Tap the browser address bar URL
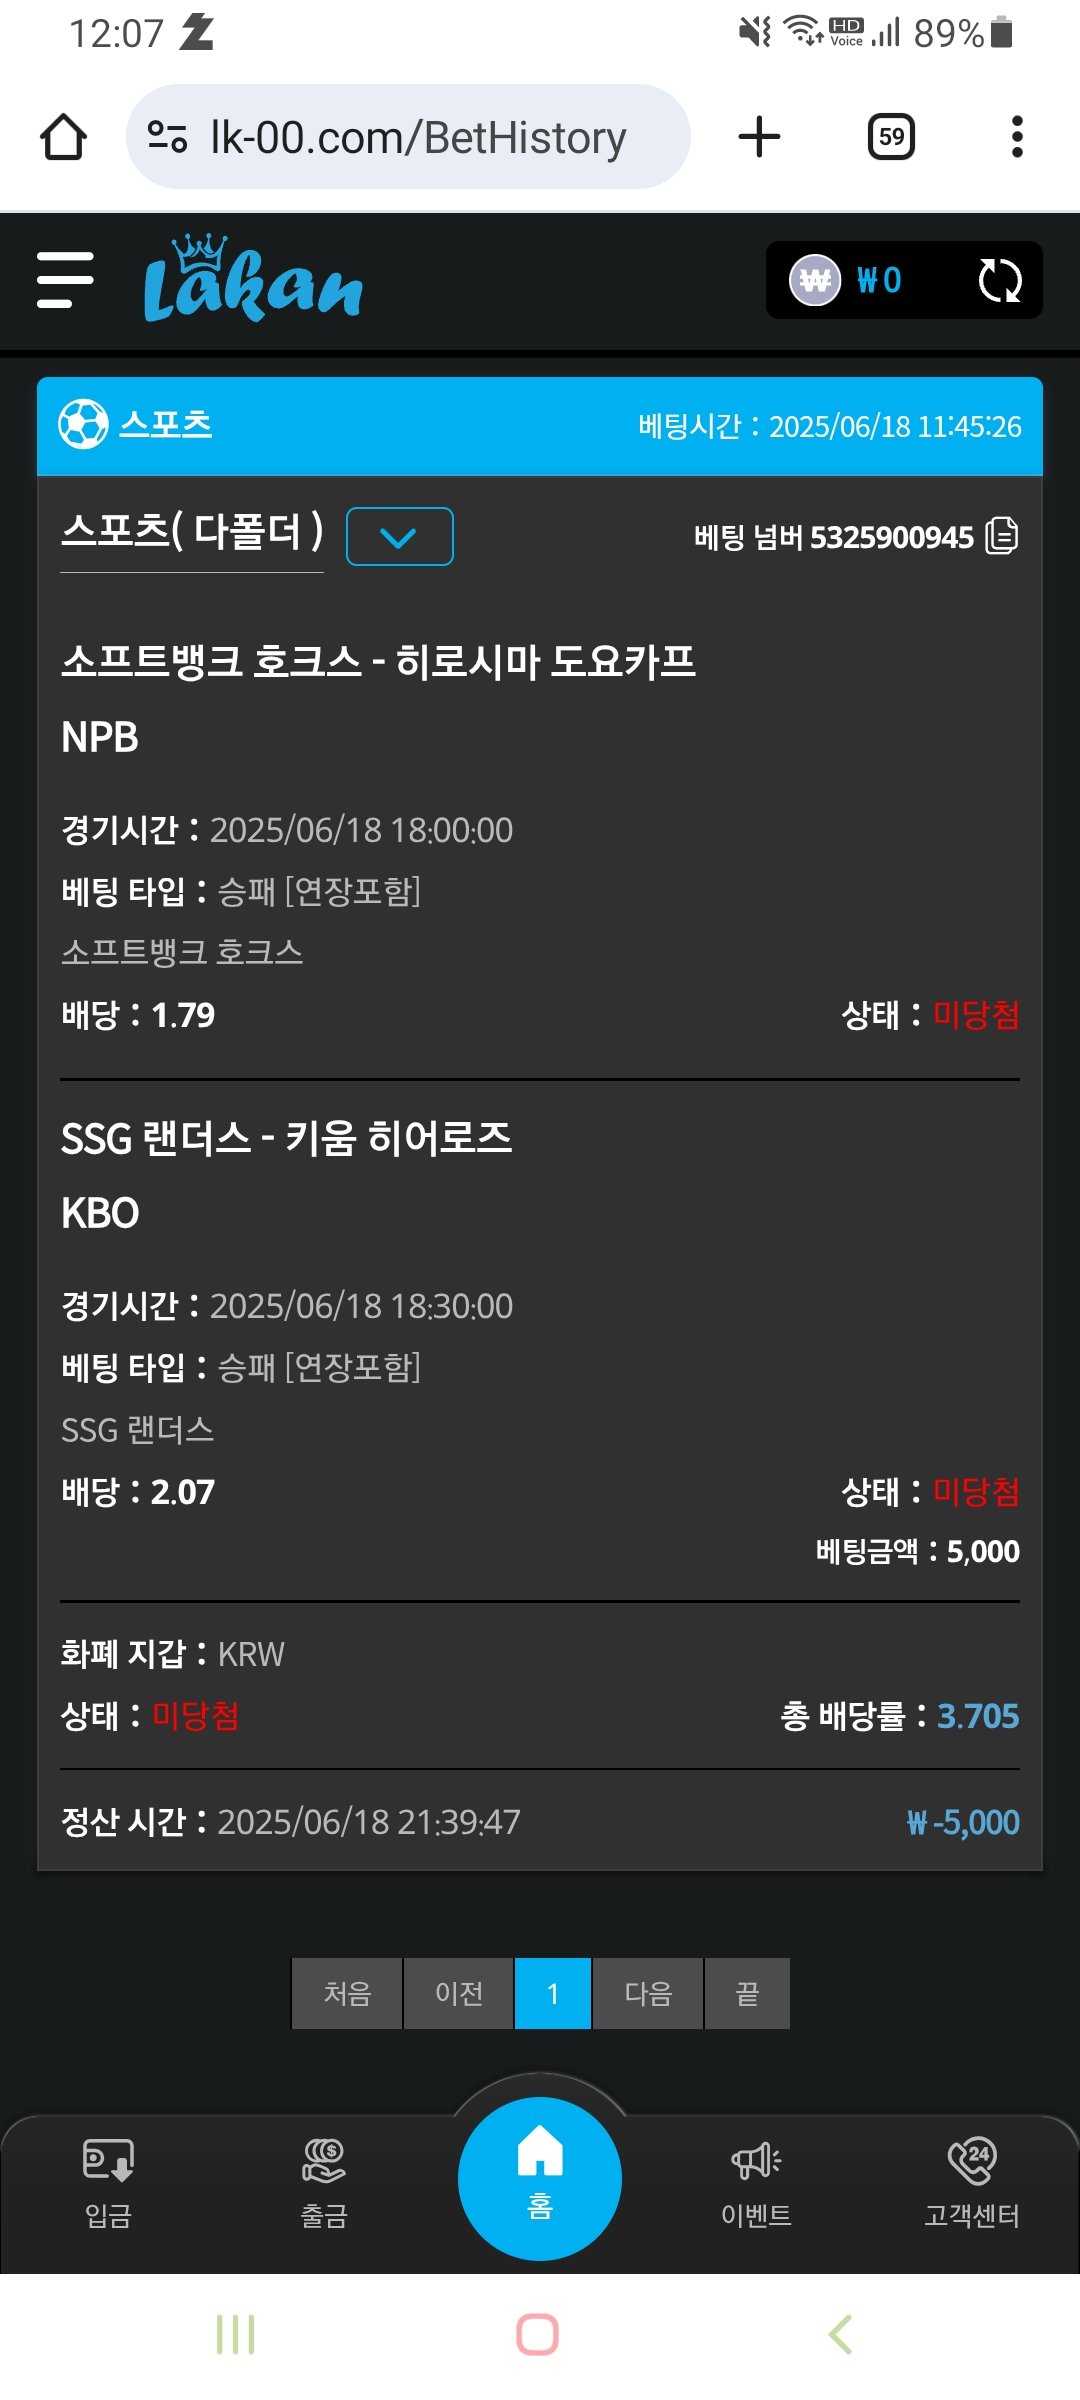The width and height of the screenshot is (1080, 2400). click(417, 137)
